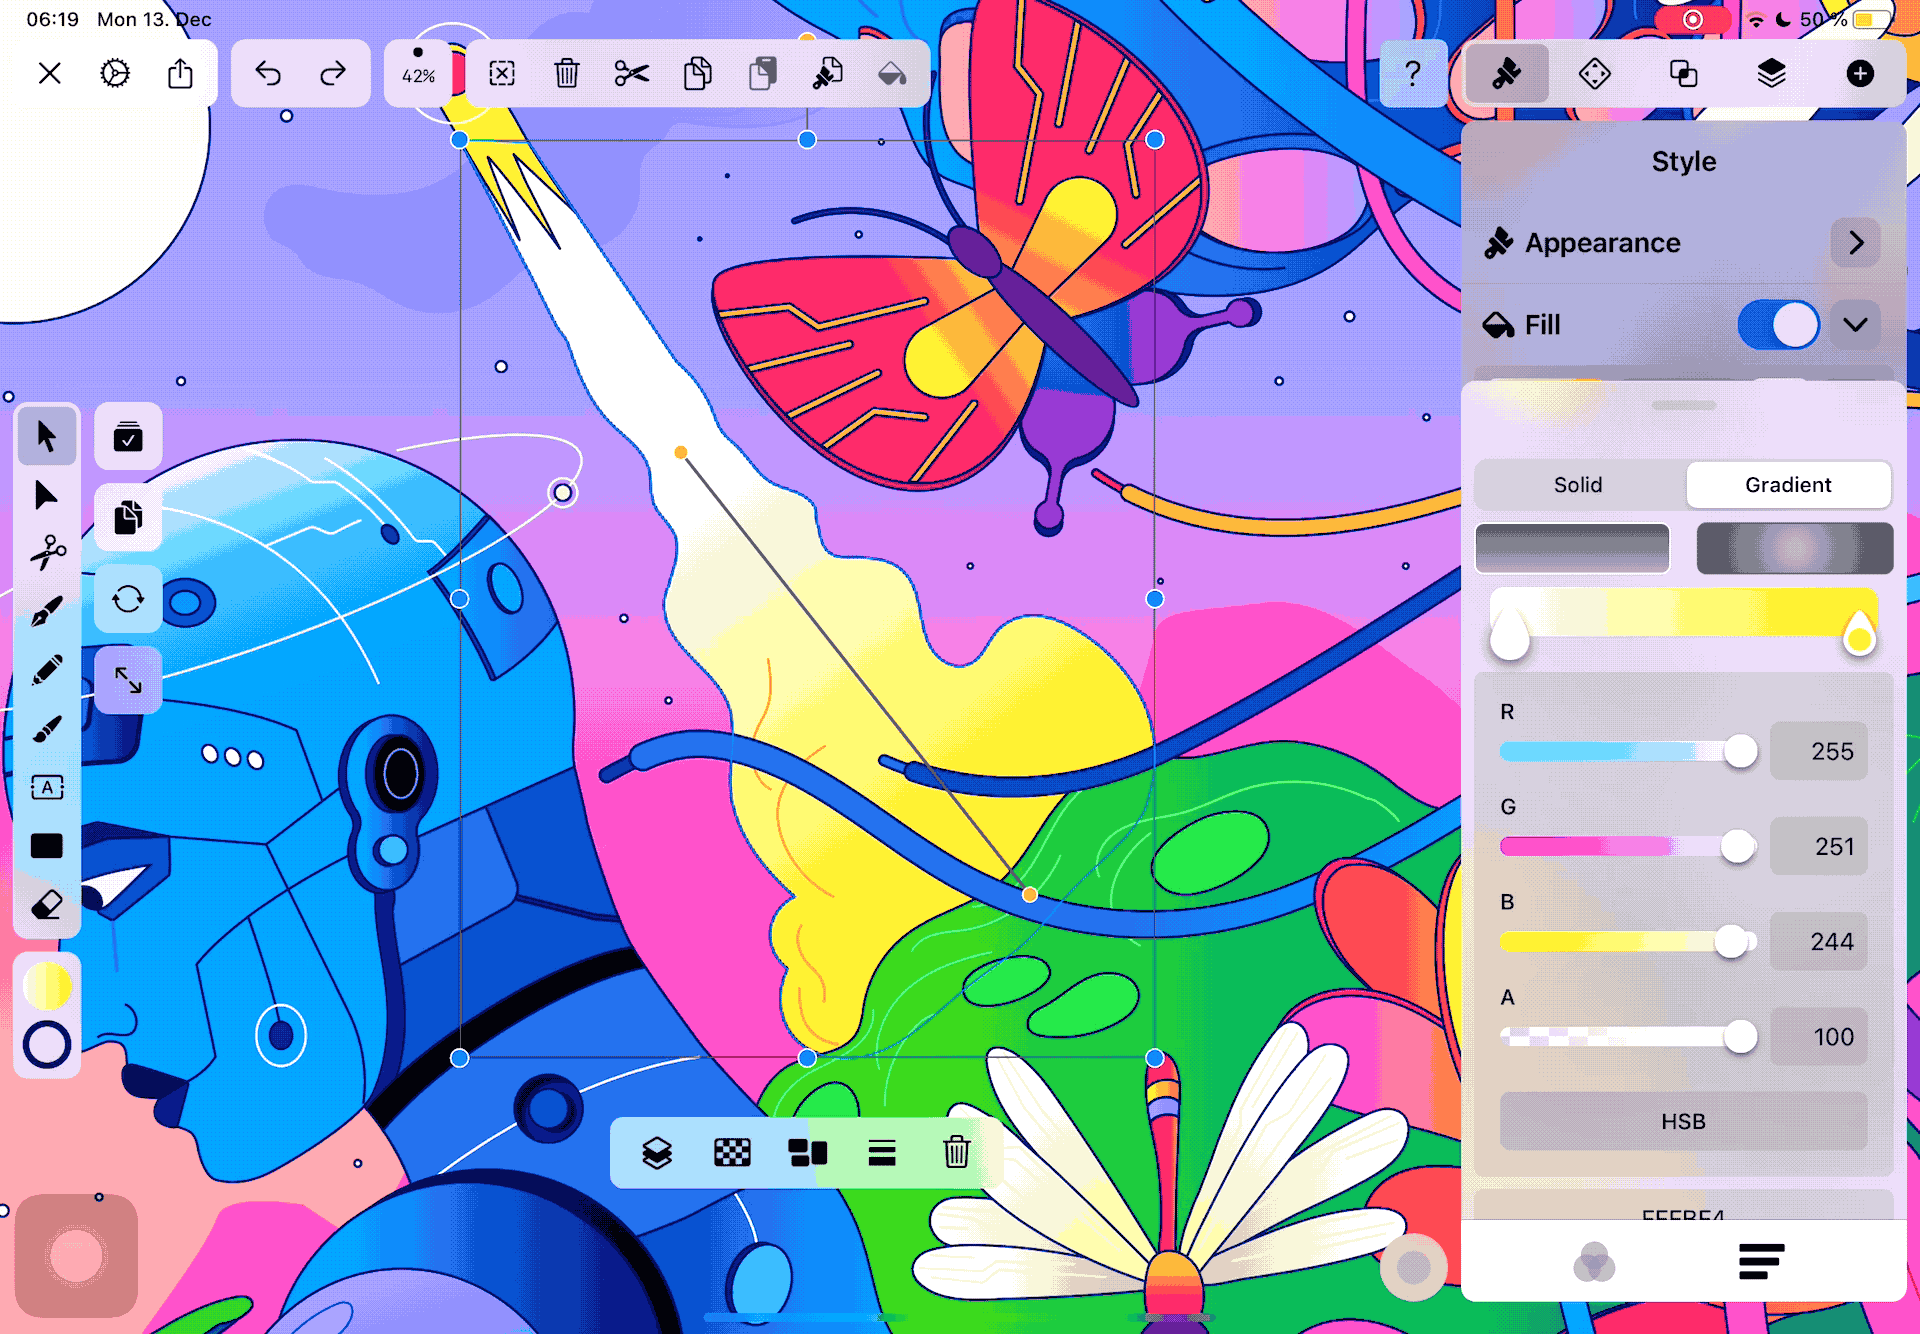1920x1334 pixels.
Task: Close the document with the X icon
Action: coord(49,74)
